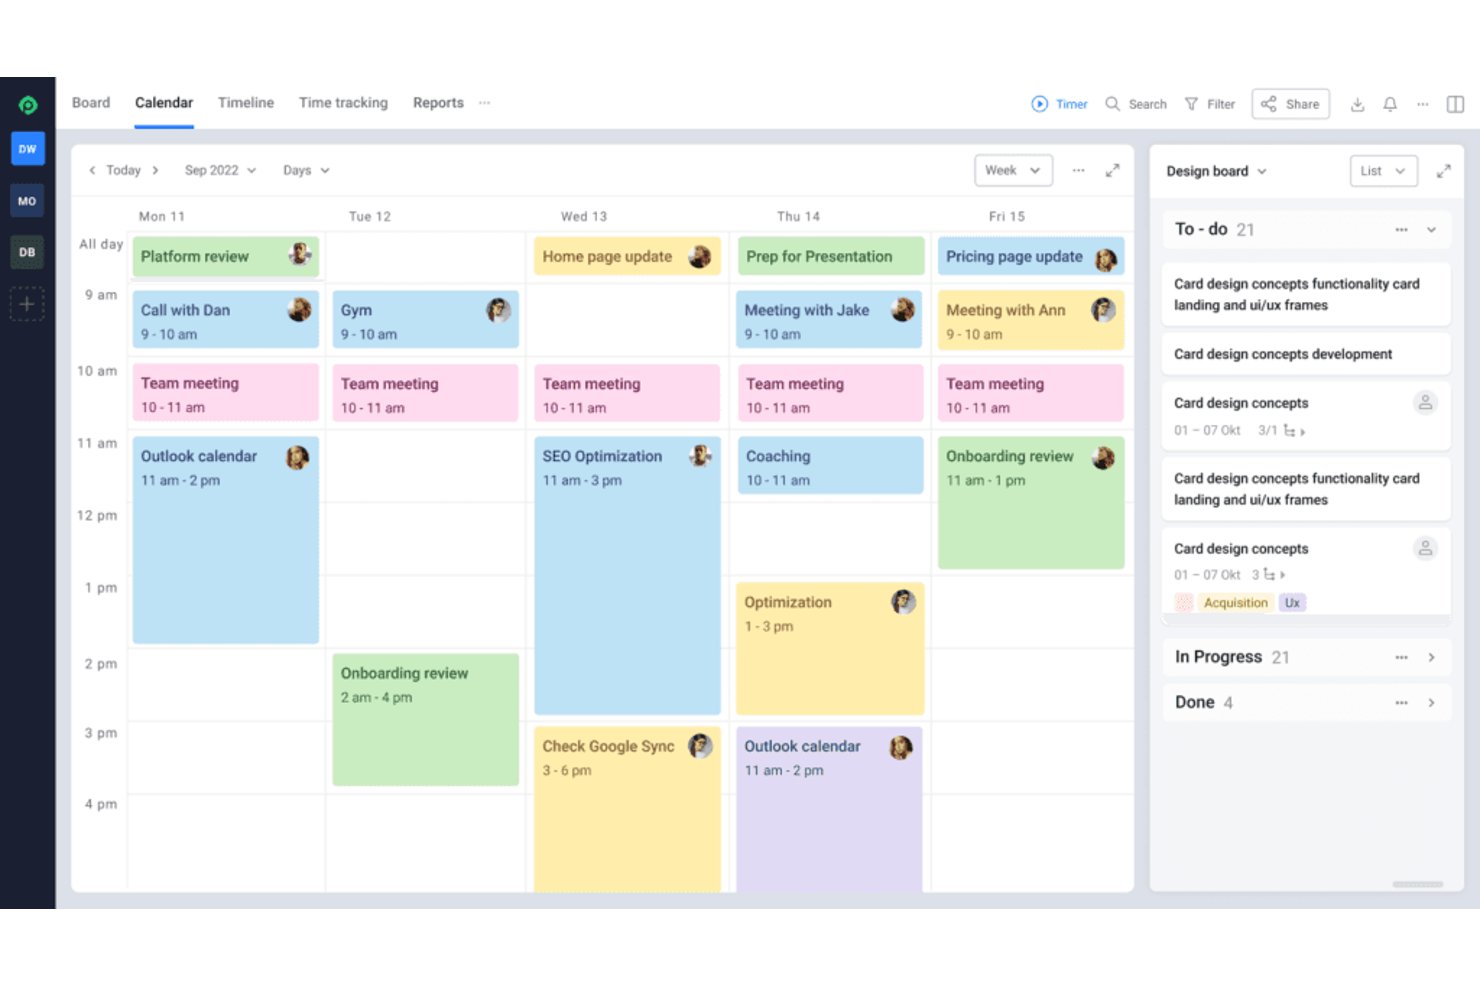Expand calendar to fullscreen
This screenshot has width=1480, height=987.
pos(1112,170)
